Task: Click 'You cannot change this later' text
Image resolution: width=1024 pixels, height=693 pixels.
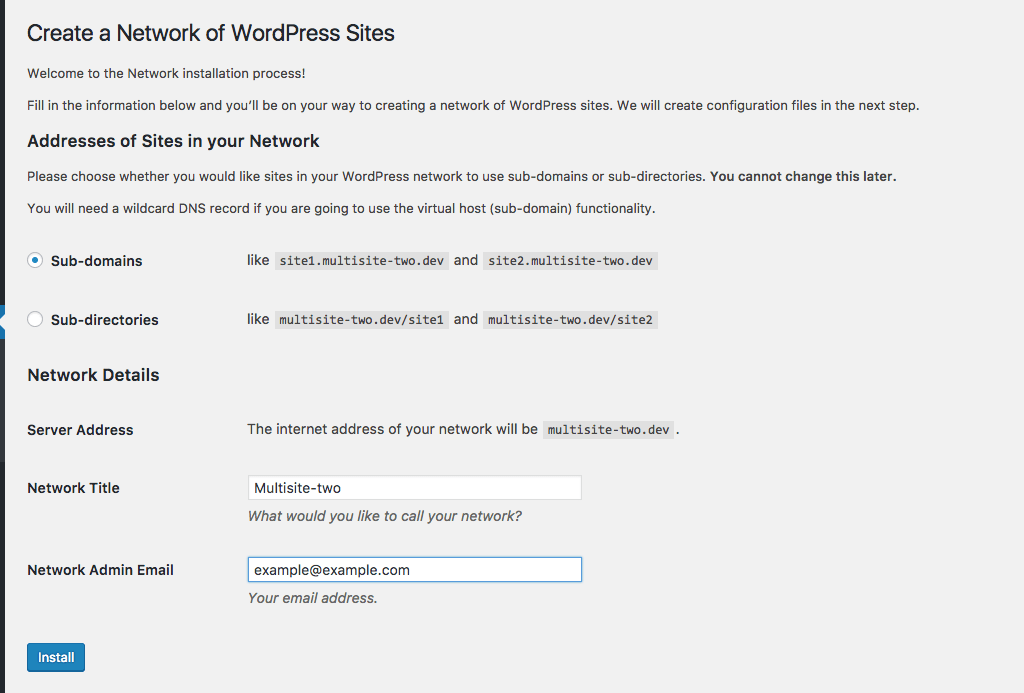Action: point(803,176)
